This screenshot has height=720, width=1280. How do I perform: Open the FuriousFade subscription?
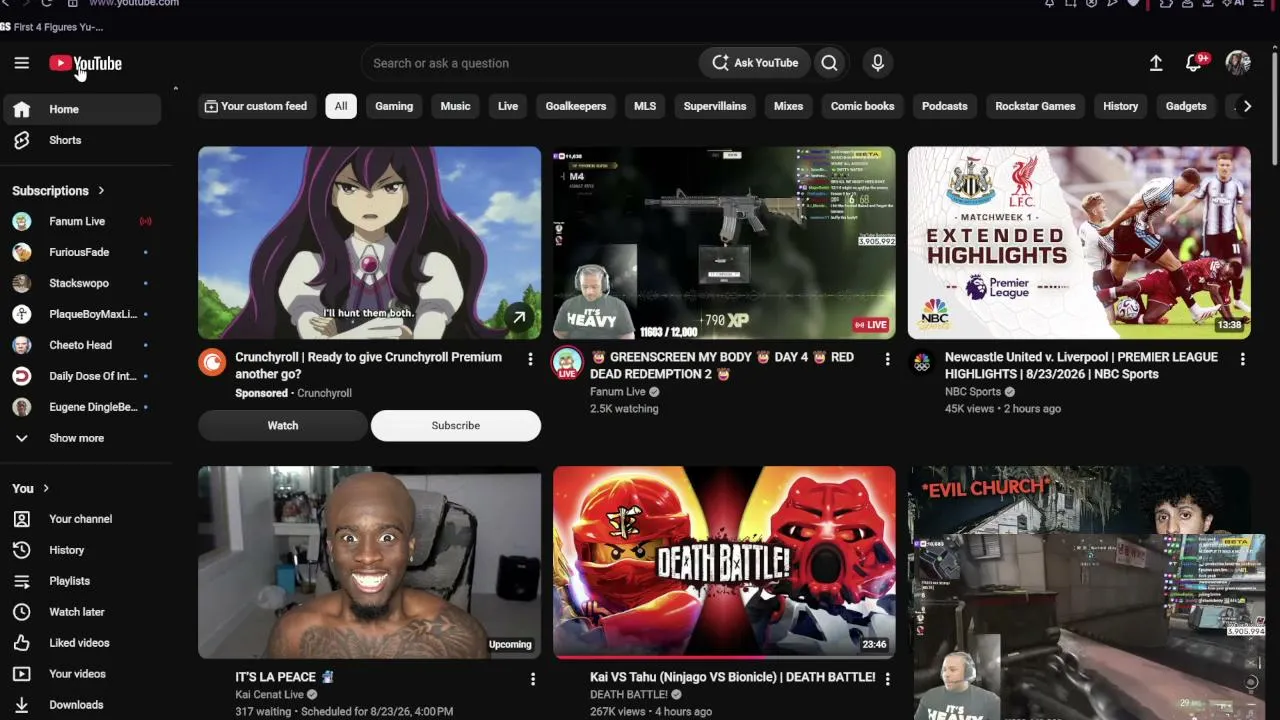pos(82,252)
